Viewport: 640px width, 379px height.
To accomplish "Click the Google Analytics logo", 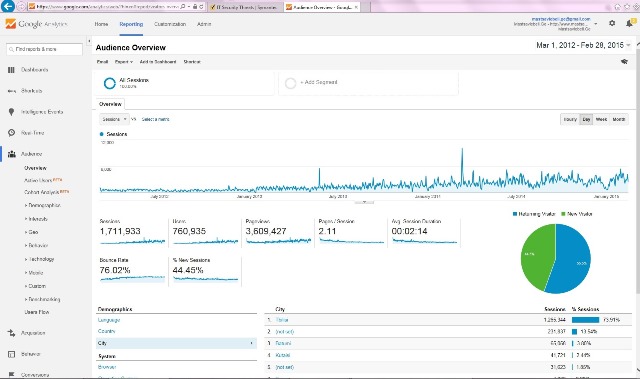I will point(36,24).
